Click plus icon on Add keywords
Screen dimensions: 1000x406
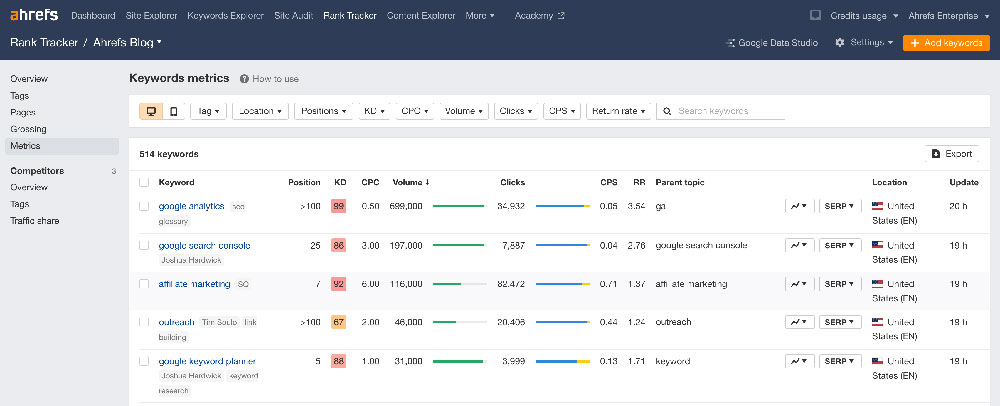pos(915,43)
